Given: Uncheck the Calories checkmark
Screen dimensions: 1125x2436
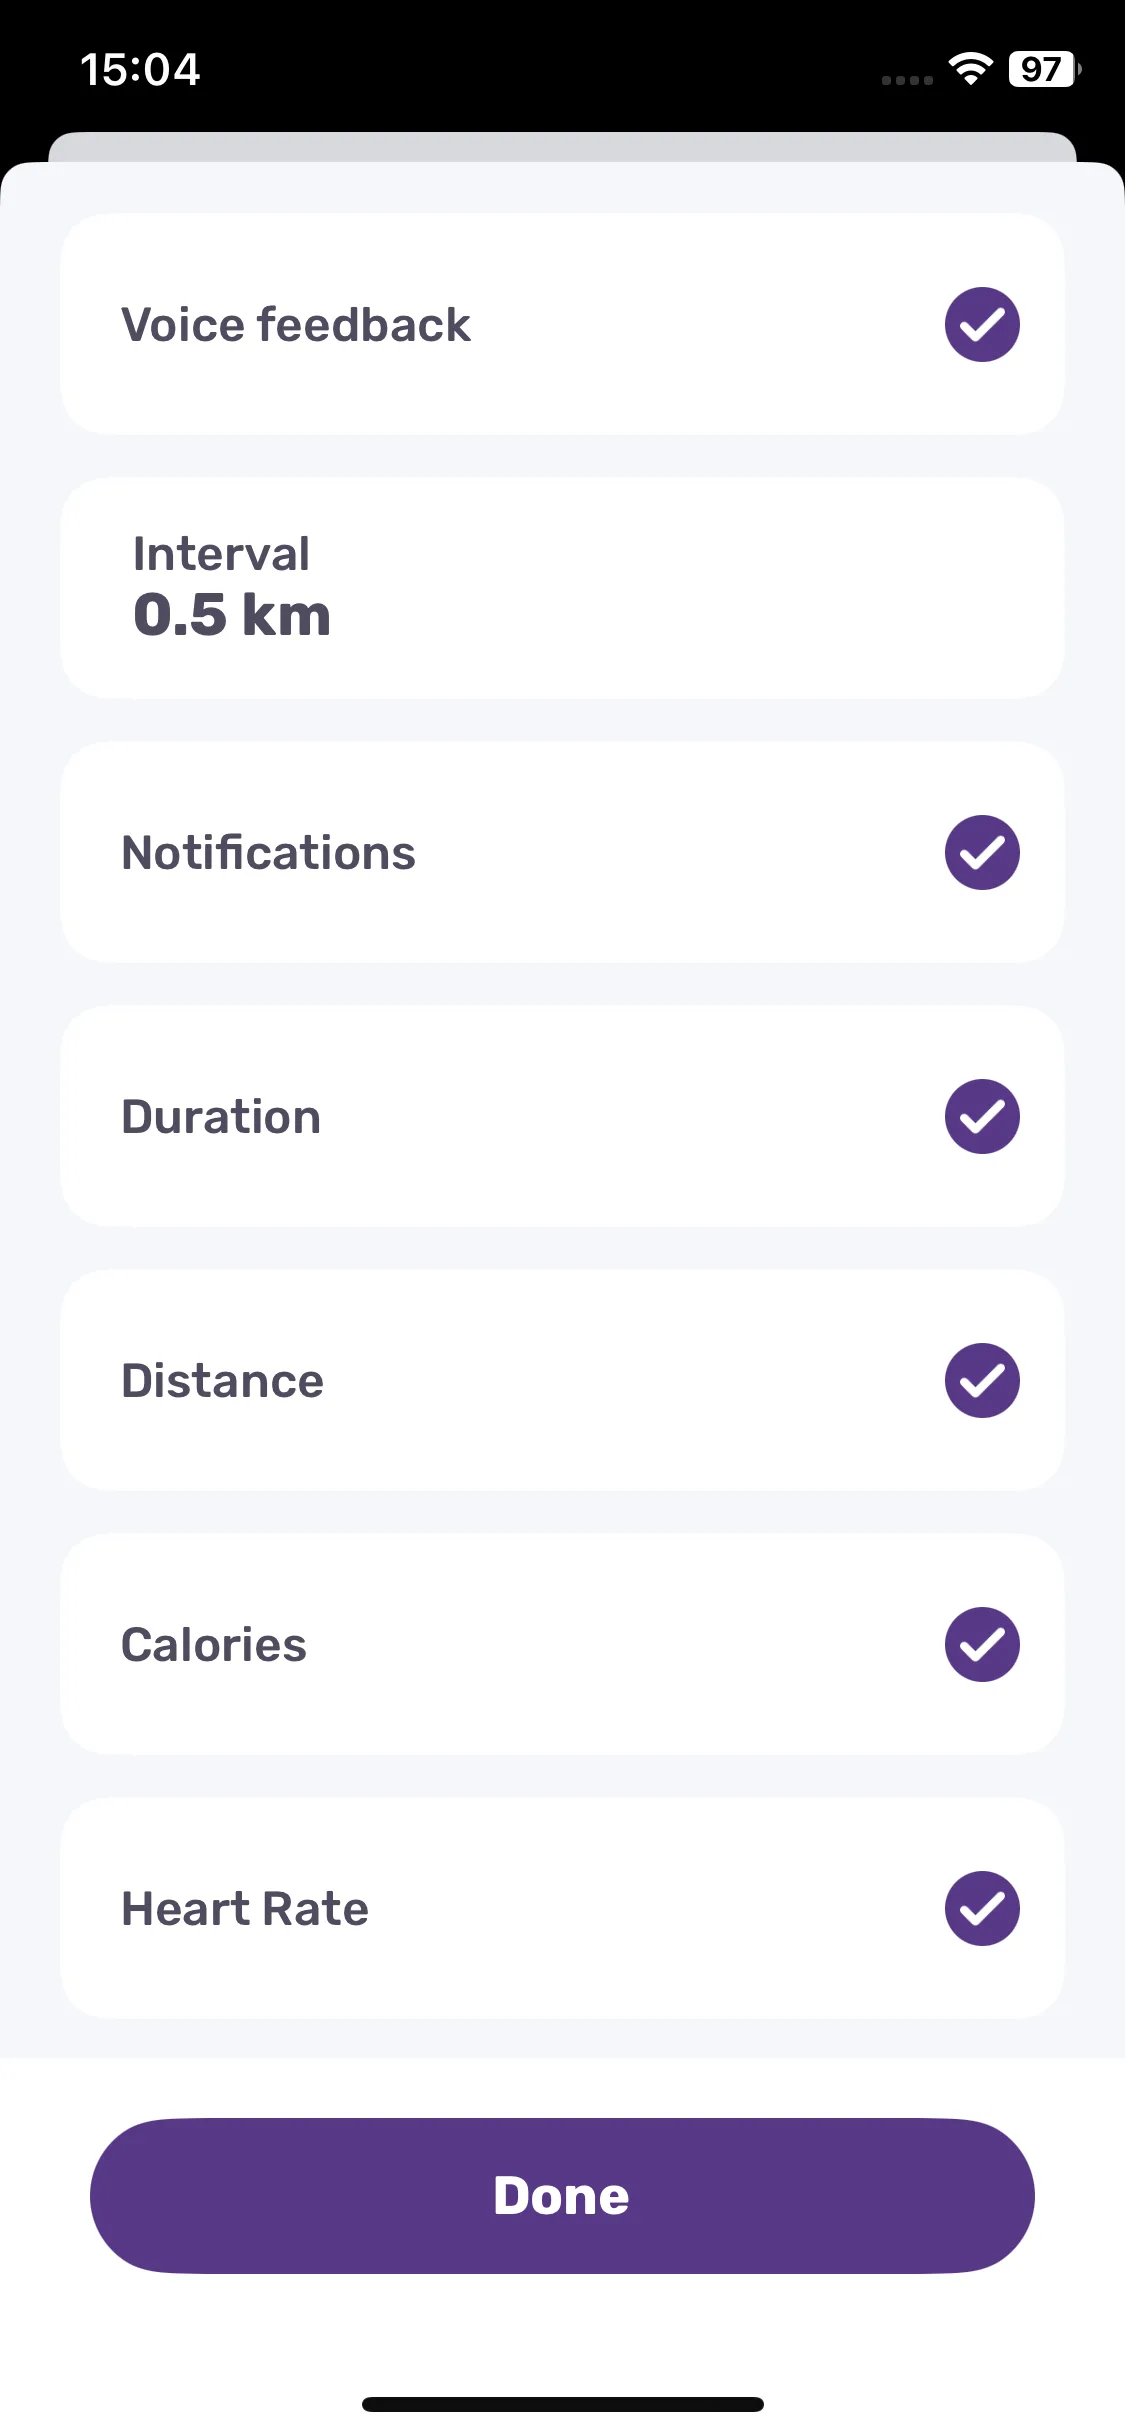Looking at the screenshot, I should [982, 1644].
